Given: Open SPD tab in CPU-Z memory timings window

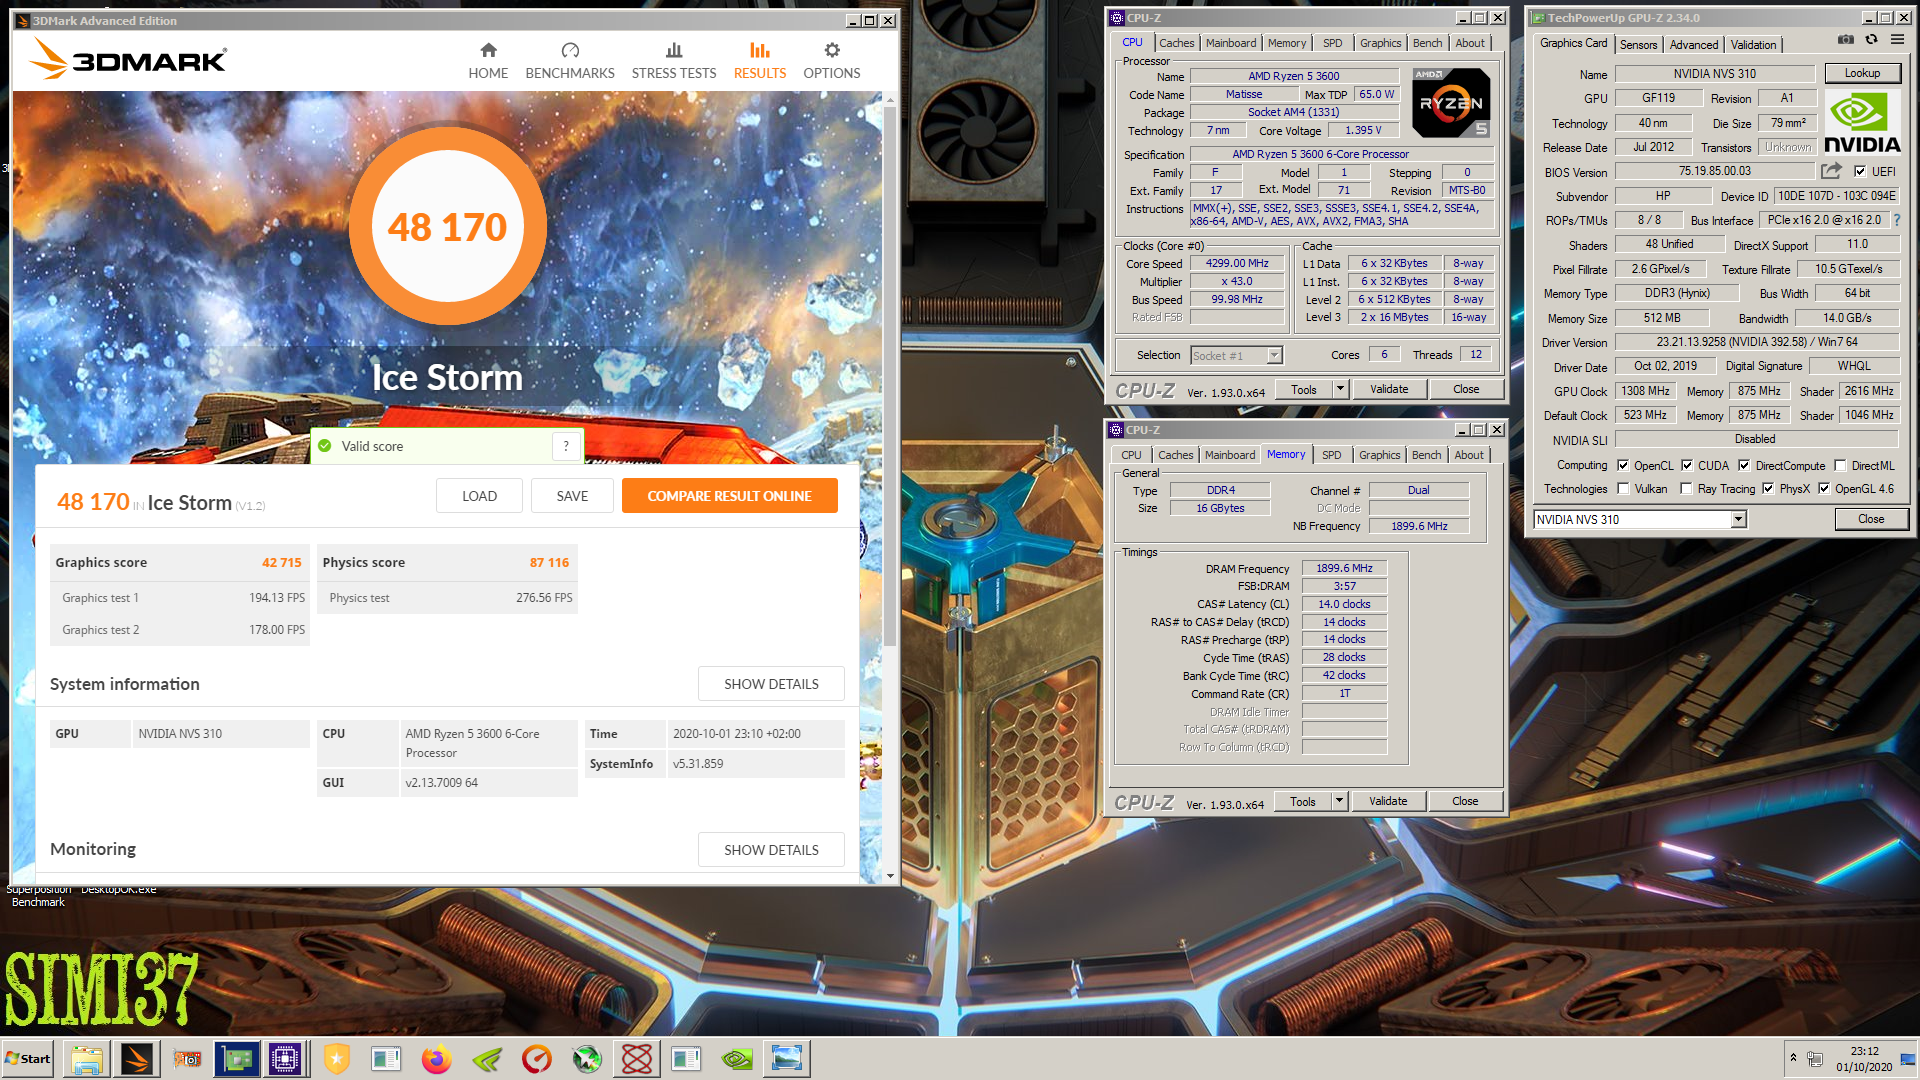Looking at the screenshot, I should [1331, 455].
